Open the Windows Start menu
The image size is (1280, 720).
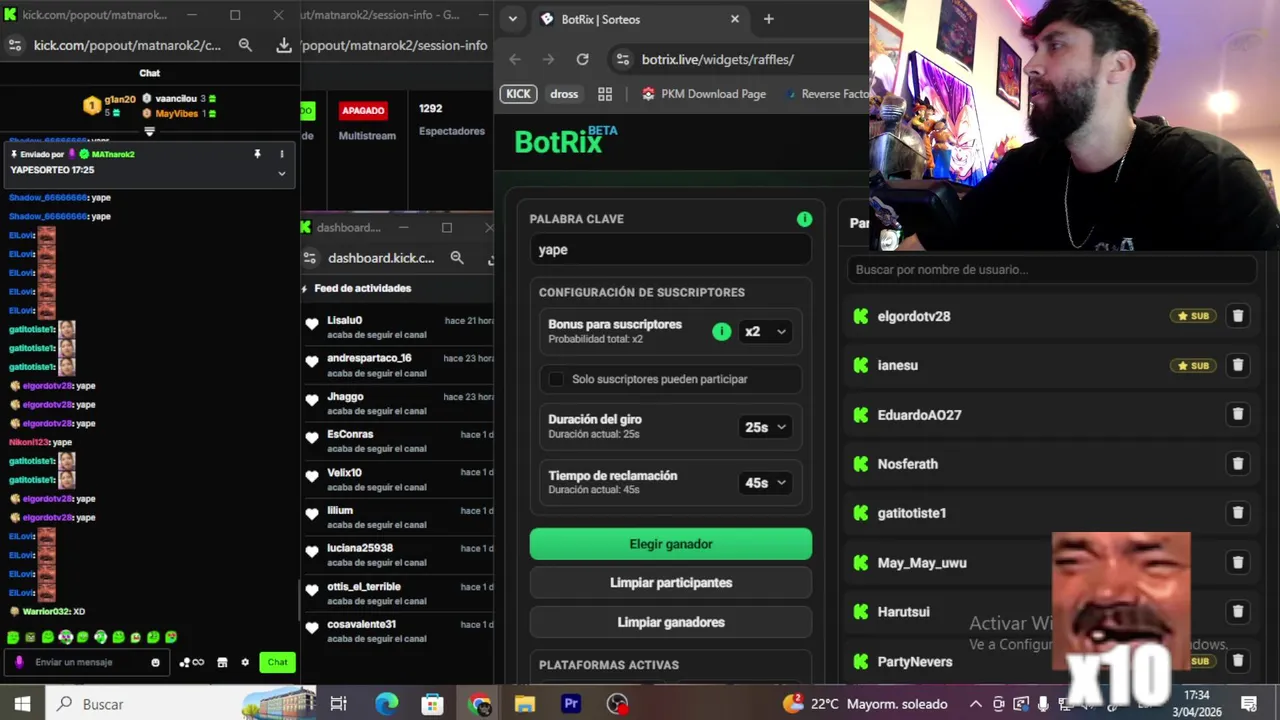click(22, 704)
